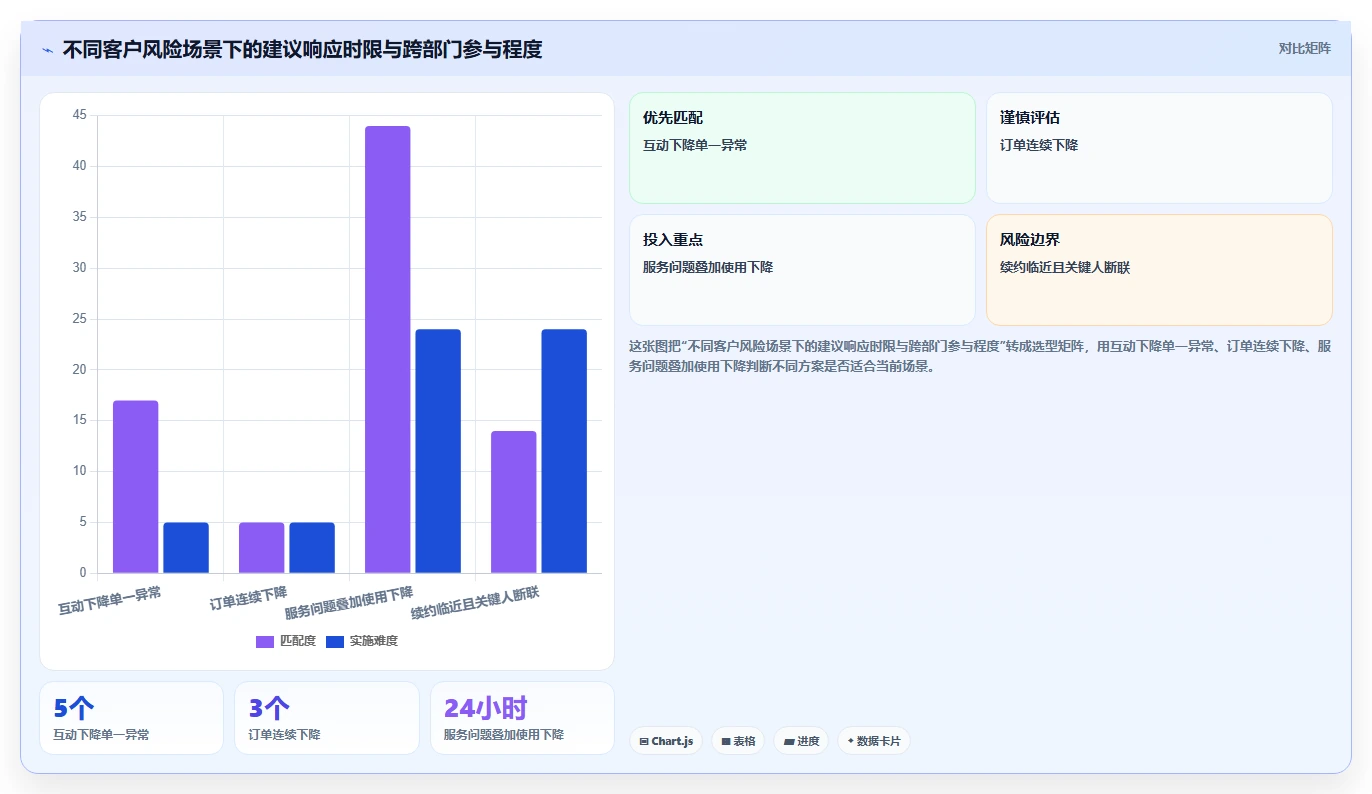Toggle the 匹配度 legend entry
The image size is (1372, 794).
(x=286, y=641)
